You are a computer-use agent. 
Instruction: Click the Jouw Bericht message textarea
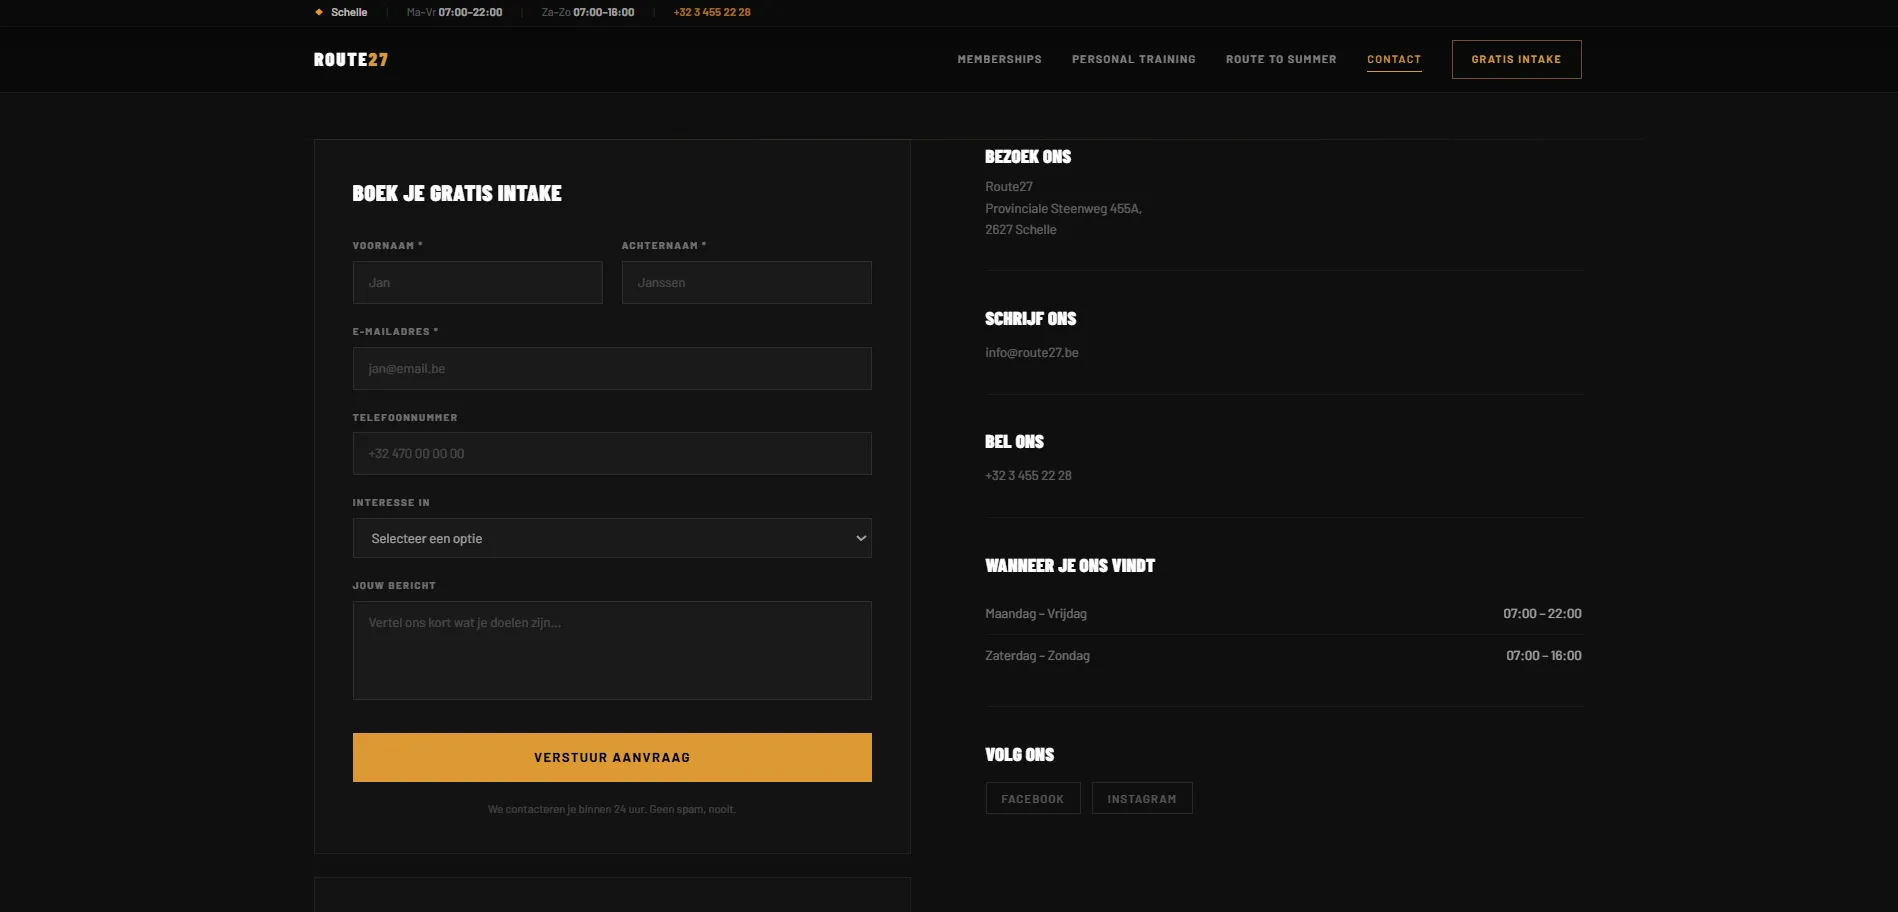click(x=612, y=650)
